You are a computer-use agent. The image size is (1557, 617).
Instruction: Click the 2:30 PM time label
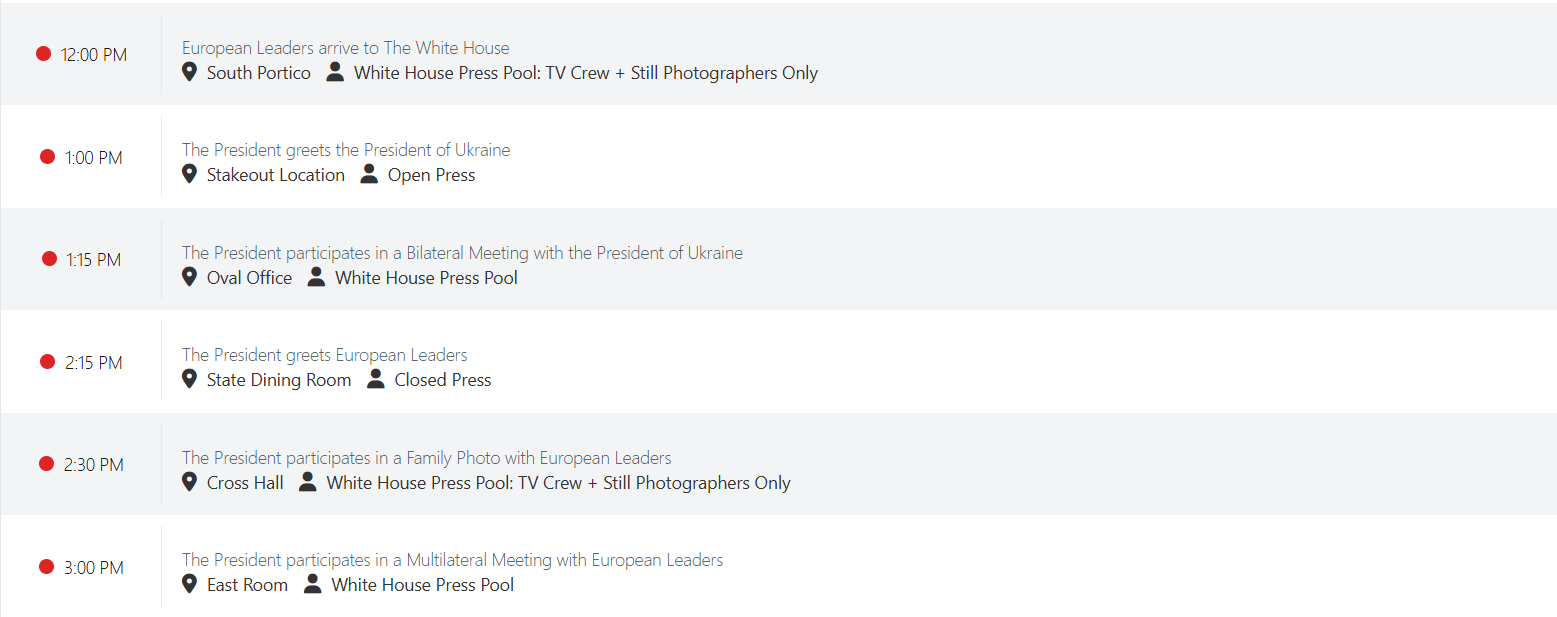point(93,465)
